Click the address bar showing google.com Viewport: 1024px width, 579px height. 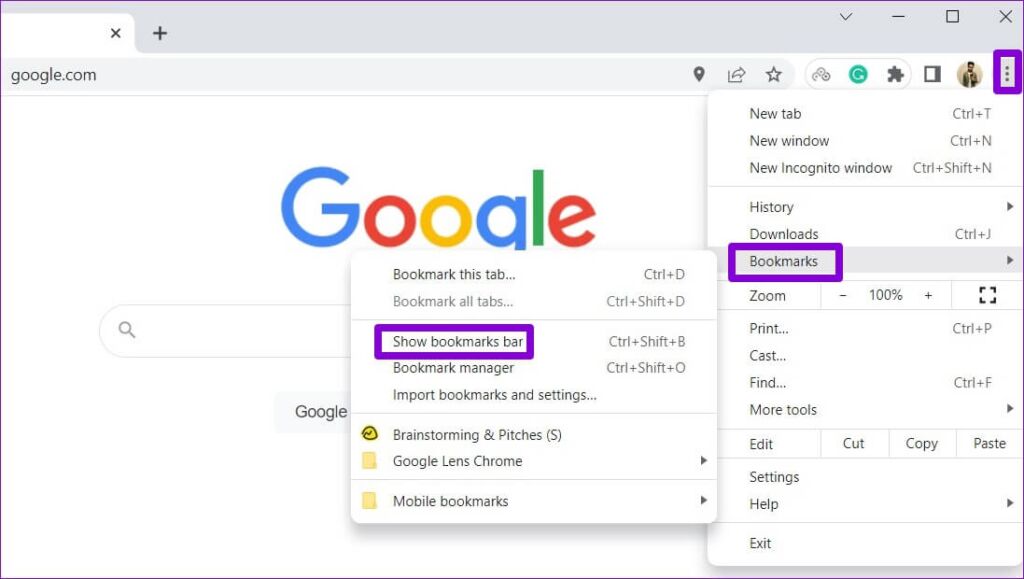53,74
